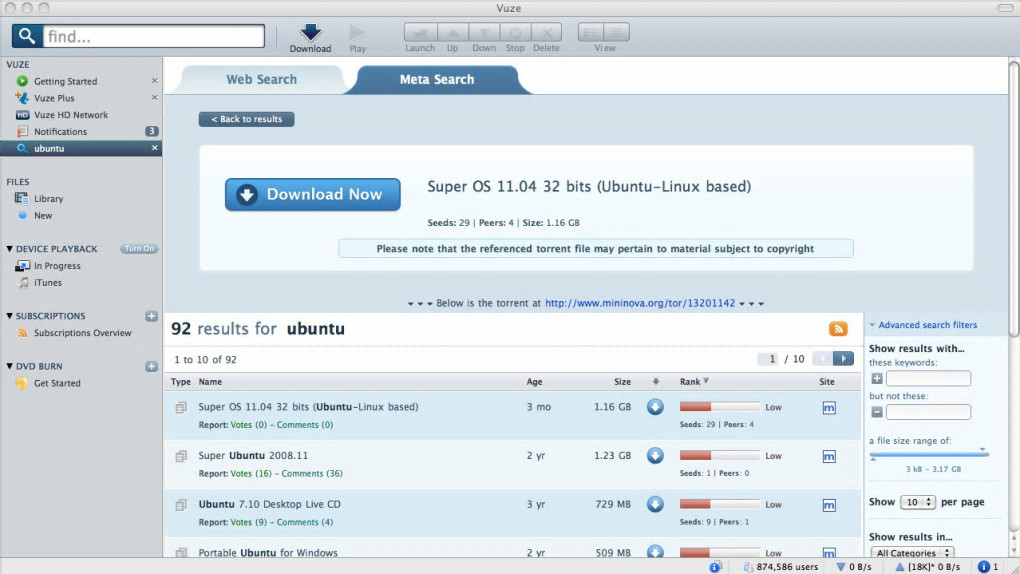
Task: Click the Download toolbar arrow icon
Action: coord(310,31)
